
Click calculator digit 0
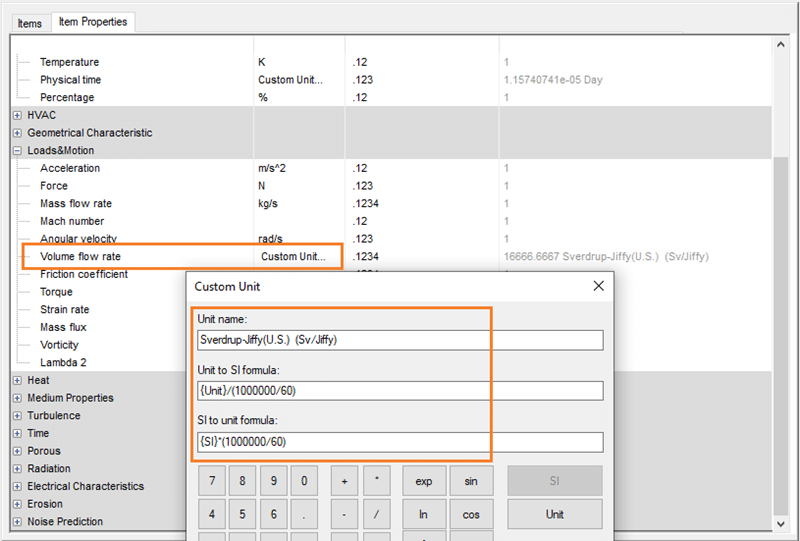(x=304, y=481)
